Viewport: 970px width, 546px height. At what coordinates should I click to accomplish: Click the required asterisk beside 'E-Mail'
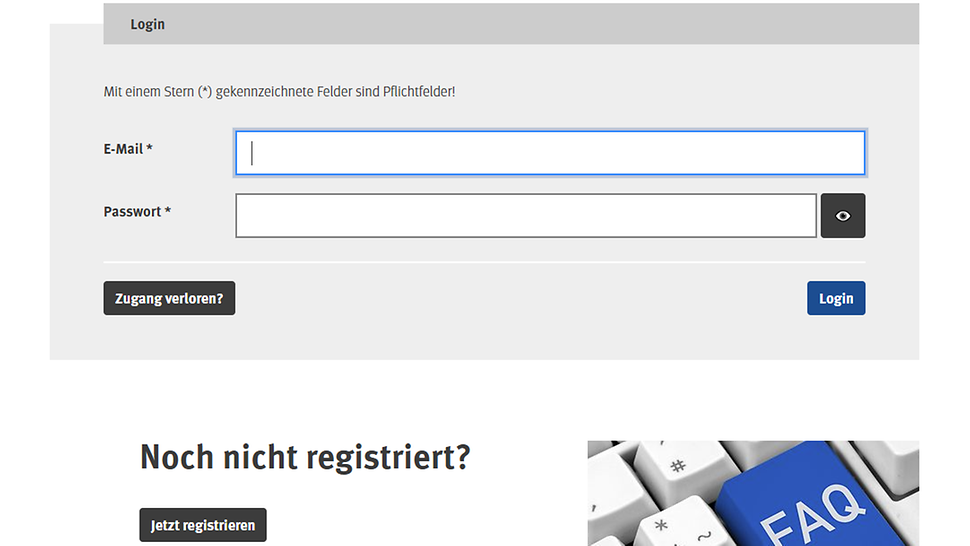pos(149,149)
